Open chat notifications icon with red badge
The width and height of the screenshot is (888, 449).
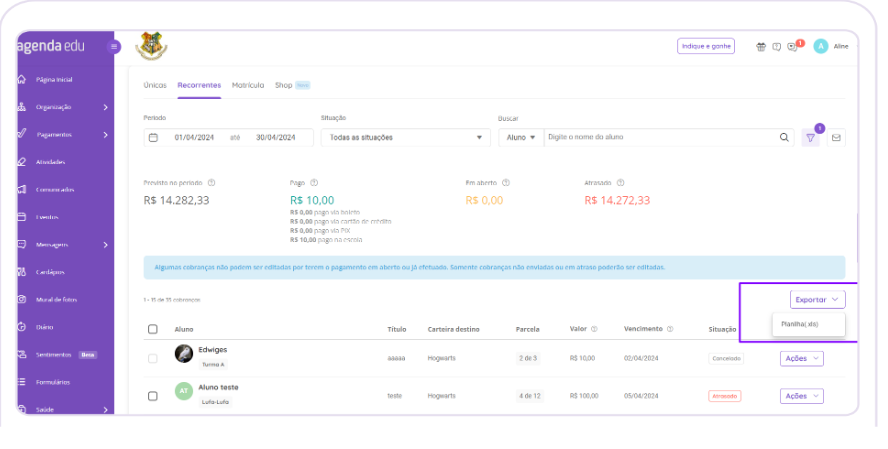point(793,46)
